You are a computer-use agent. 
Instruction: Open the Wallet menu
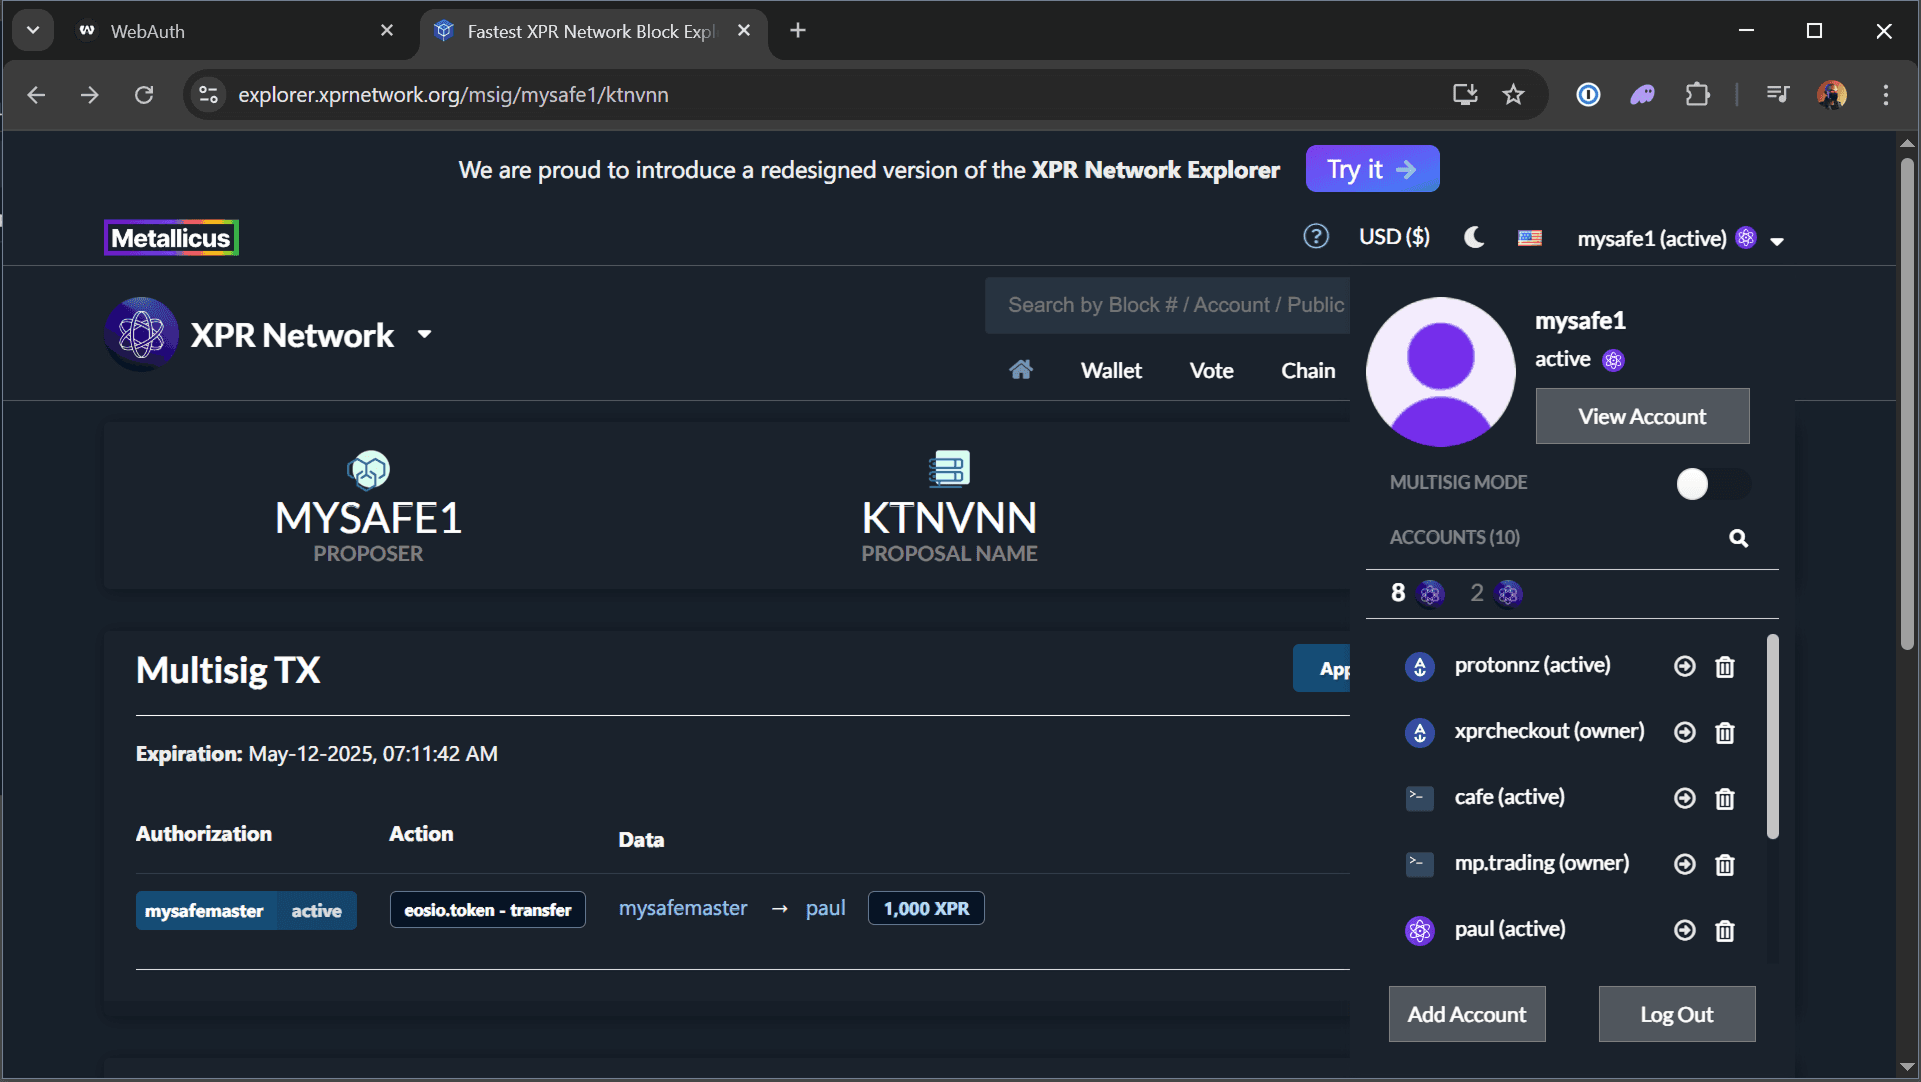1111,370
